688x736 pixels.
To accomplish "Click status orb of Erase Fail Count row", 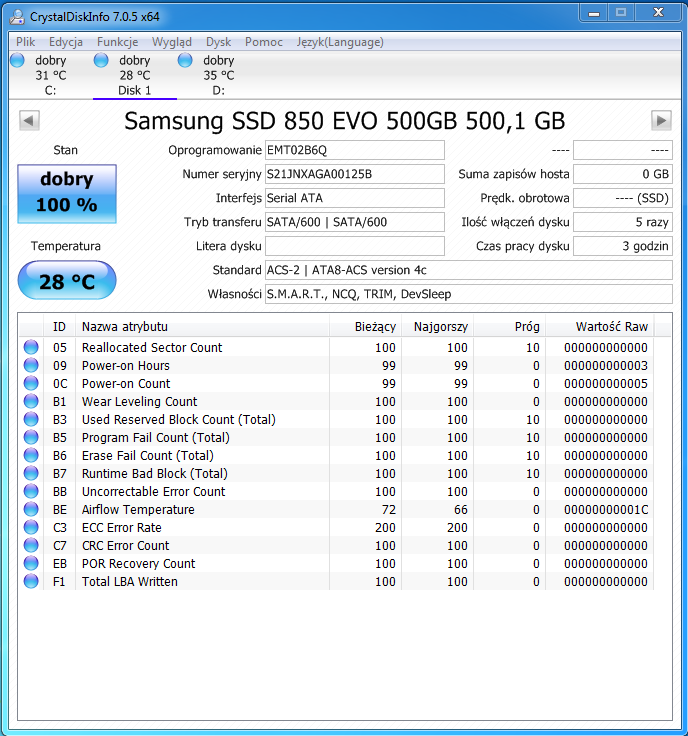I will pos(31,455).
